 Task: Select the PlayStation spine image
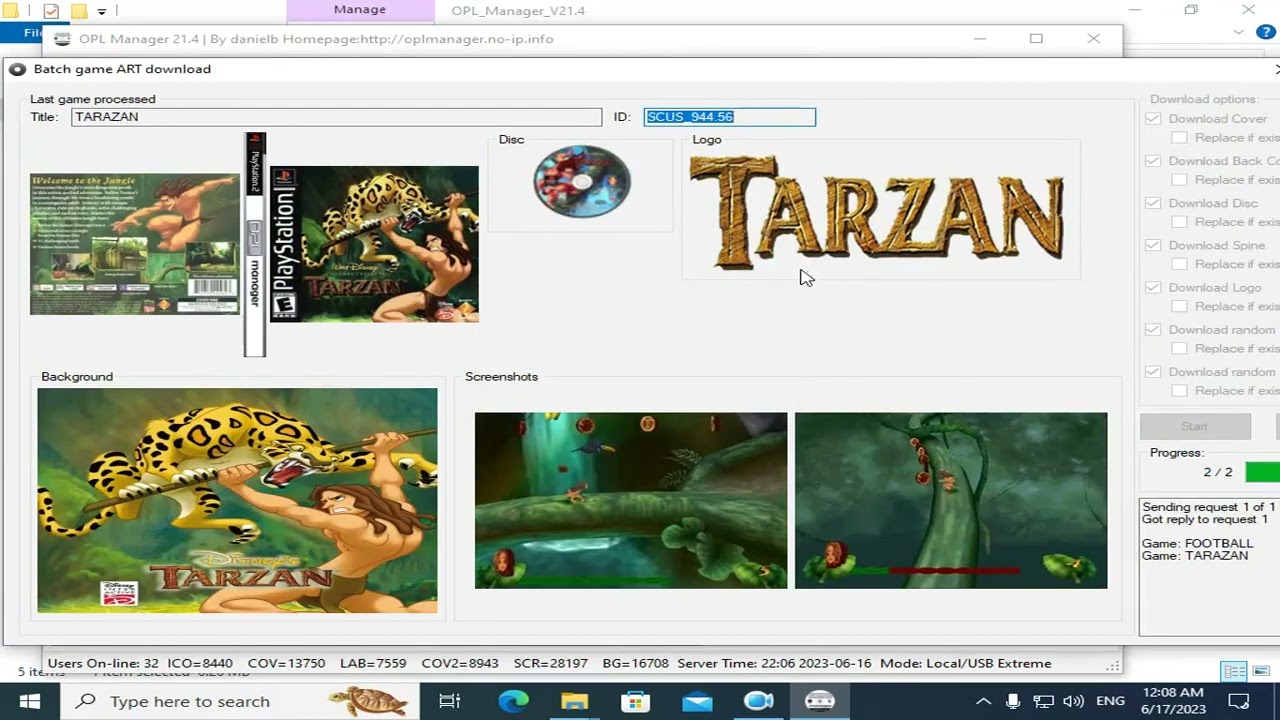[x=255, y=244]
